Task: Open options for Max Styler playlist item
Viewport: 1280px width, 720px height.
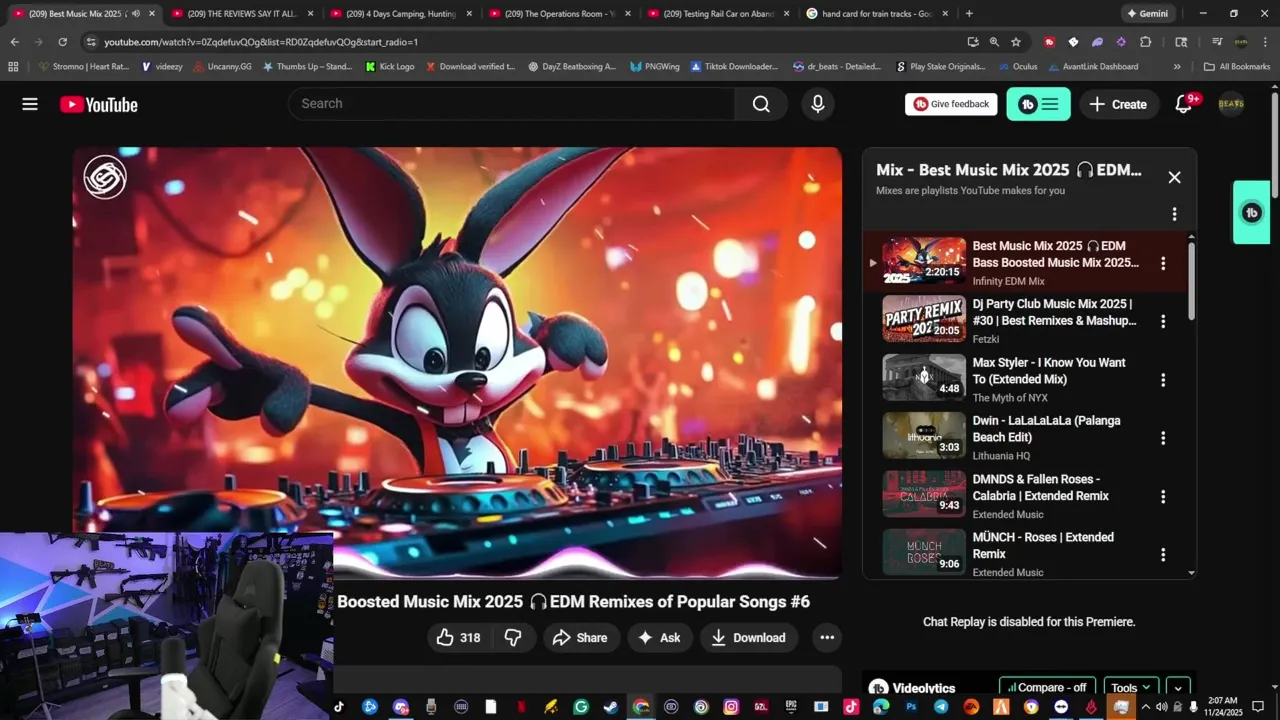Action: click(x=1162, y=380)
